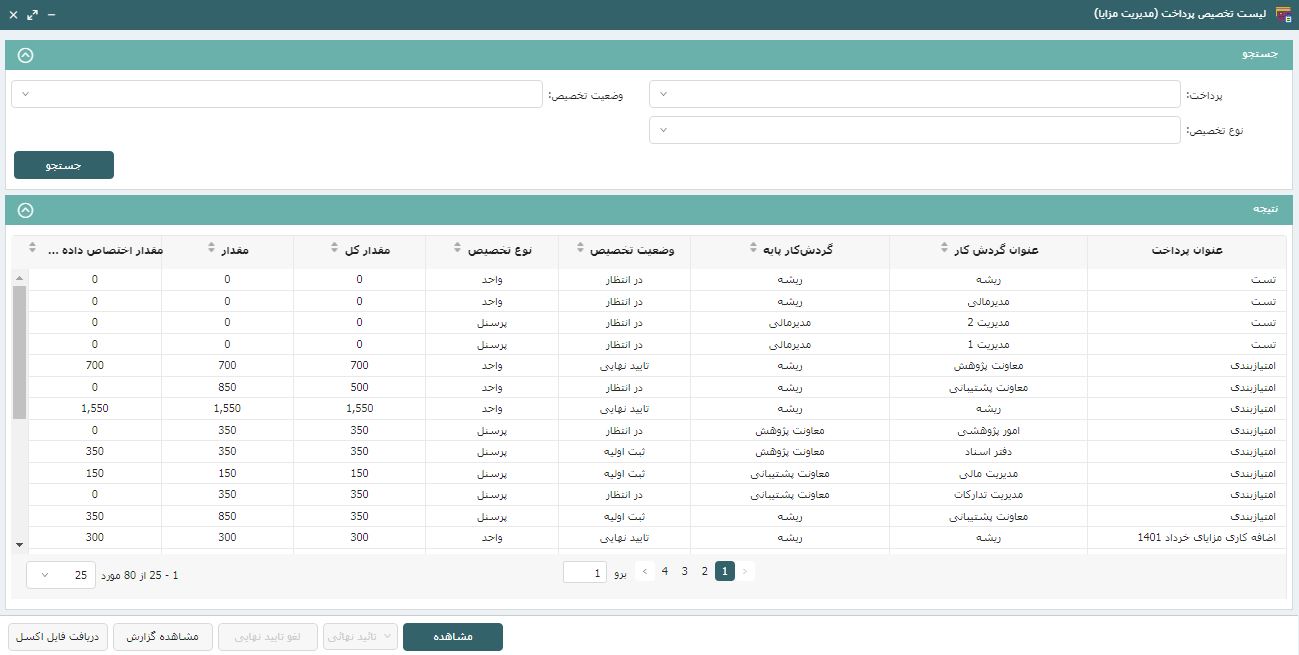Open the وضعیت تخصیص dropdown
The width and height of the screenshot is (1299, 655).
pos(277,93)
